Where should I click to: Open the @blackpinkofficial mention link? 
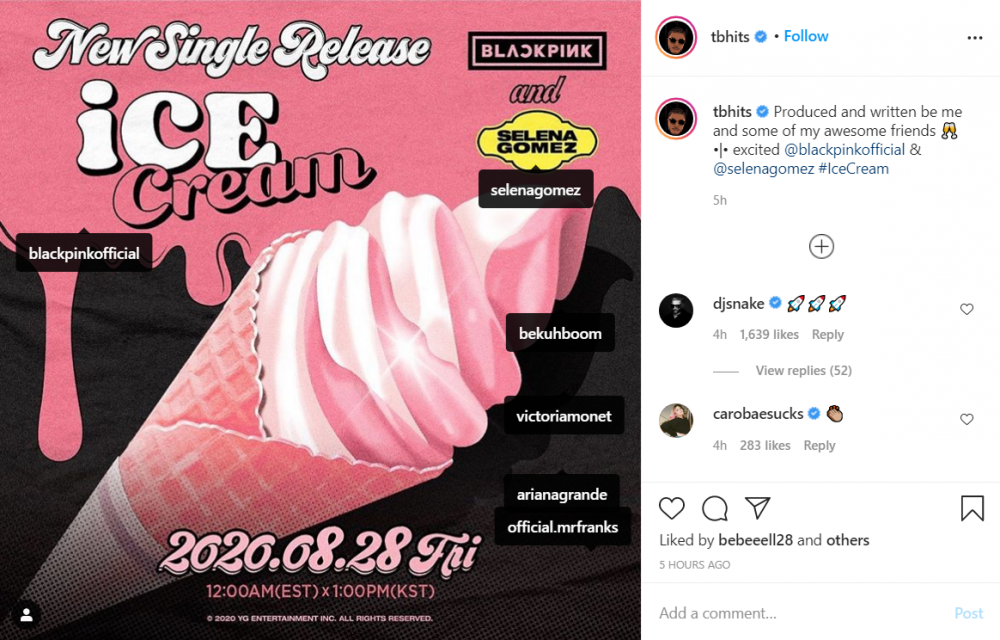click(844, 150)
